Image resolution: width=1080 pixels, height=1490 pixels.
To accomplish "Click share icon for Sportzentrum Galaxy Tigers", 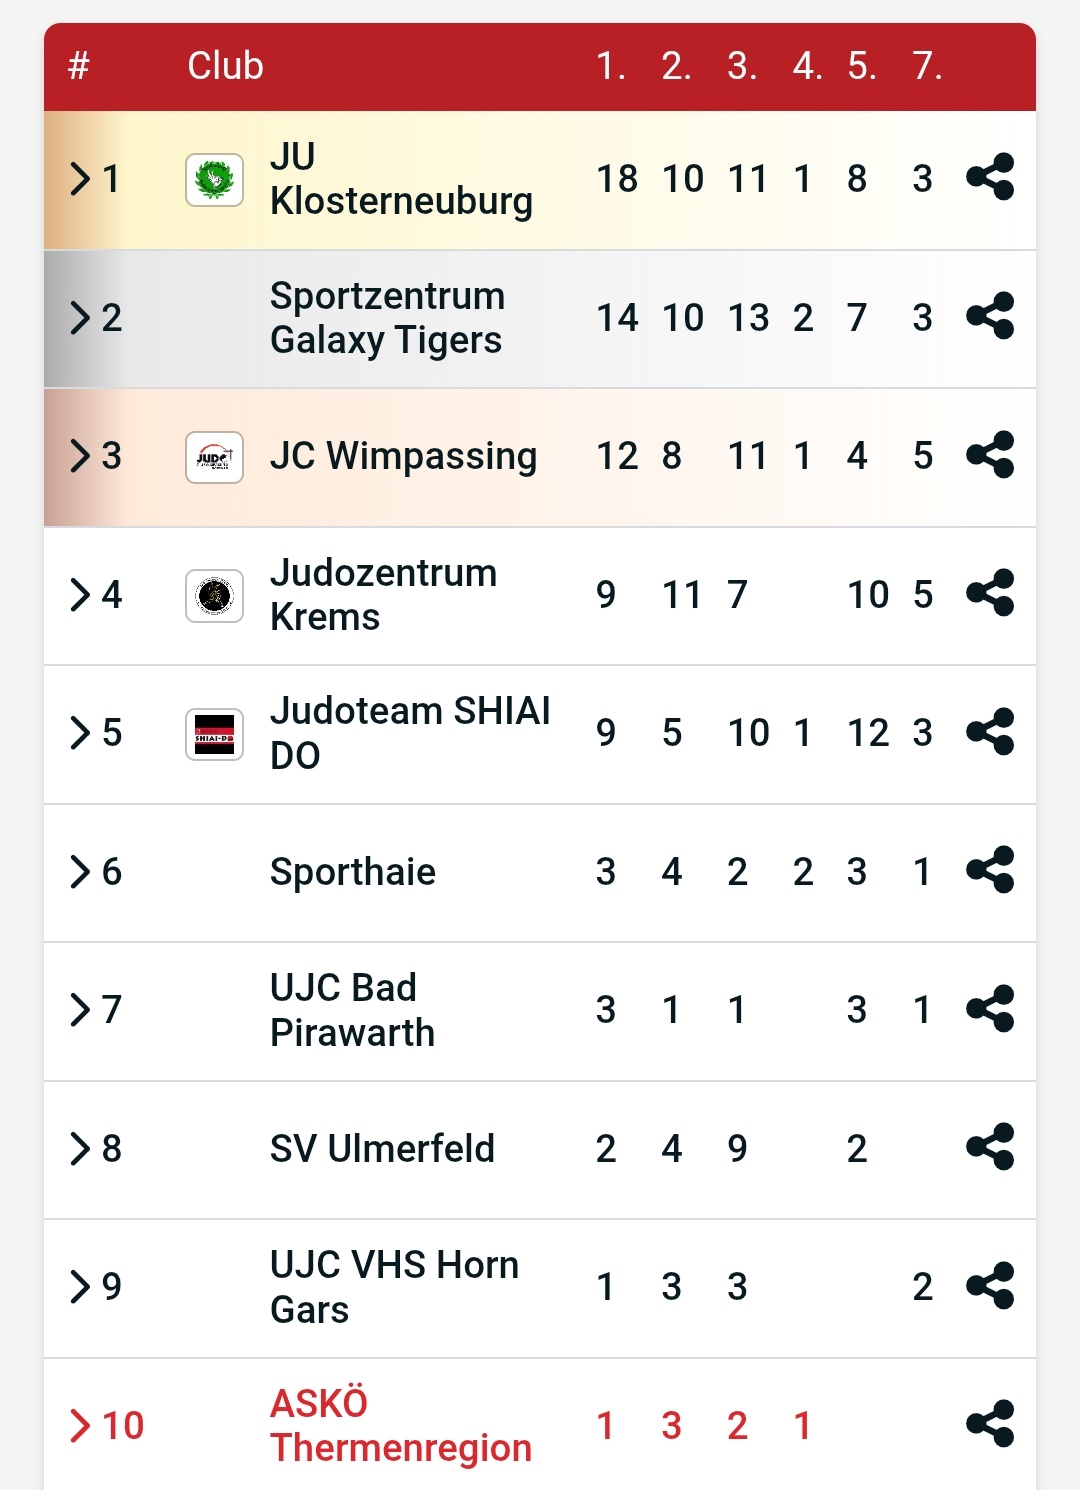I will click(990, 317).
